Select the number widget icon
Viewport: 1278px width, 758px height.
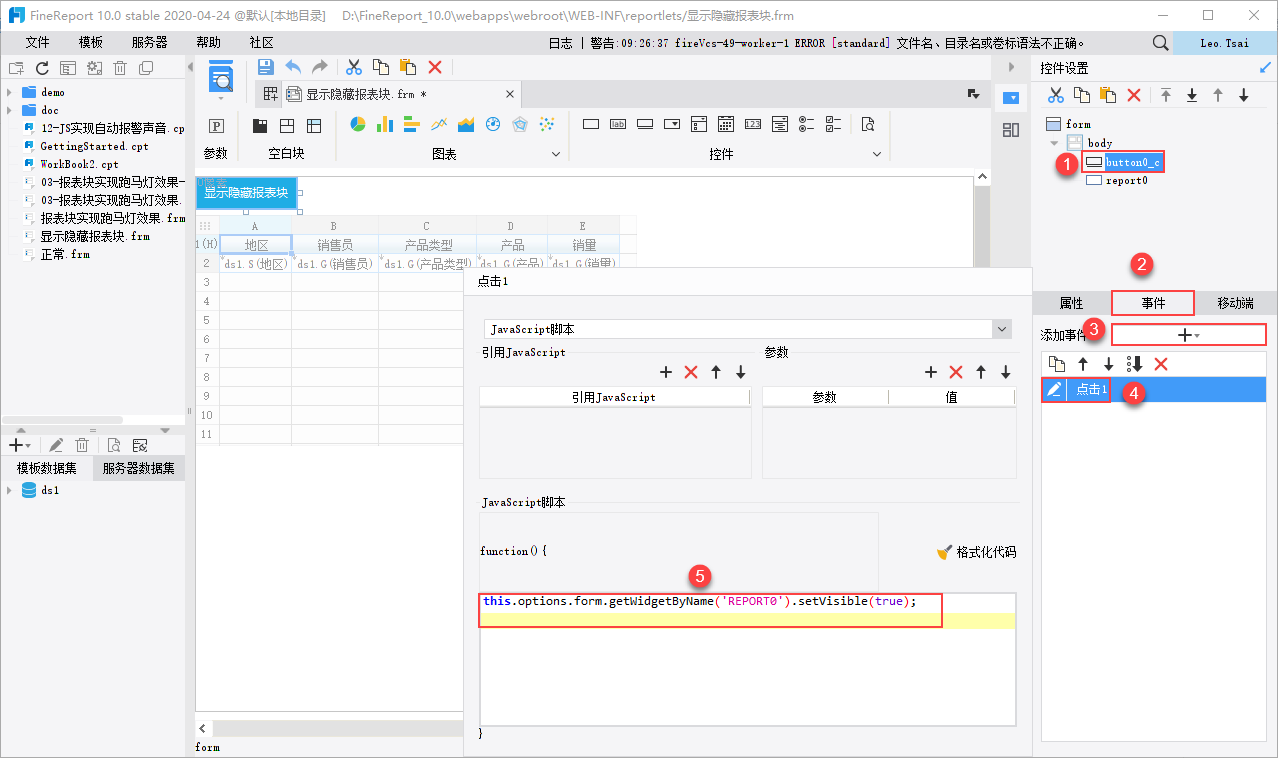point(753,125)
